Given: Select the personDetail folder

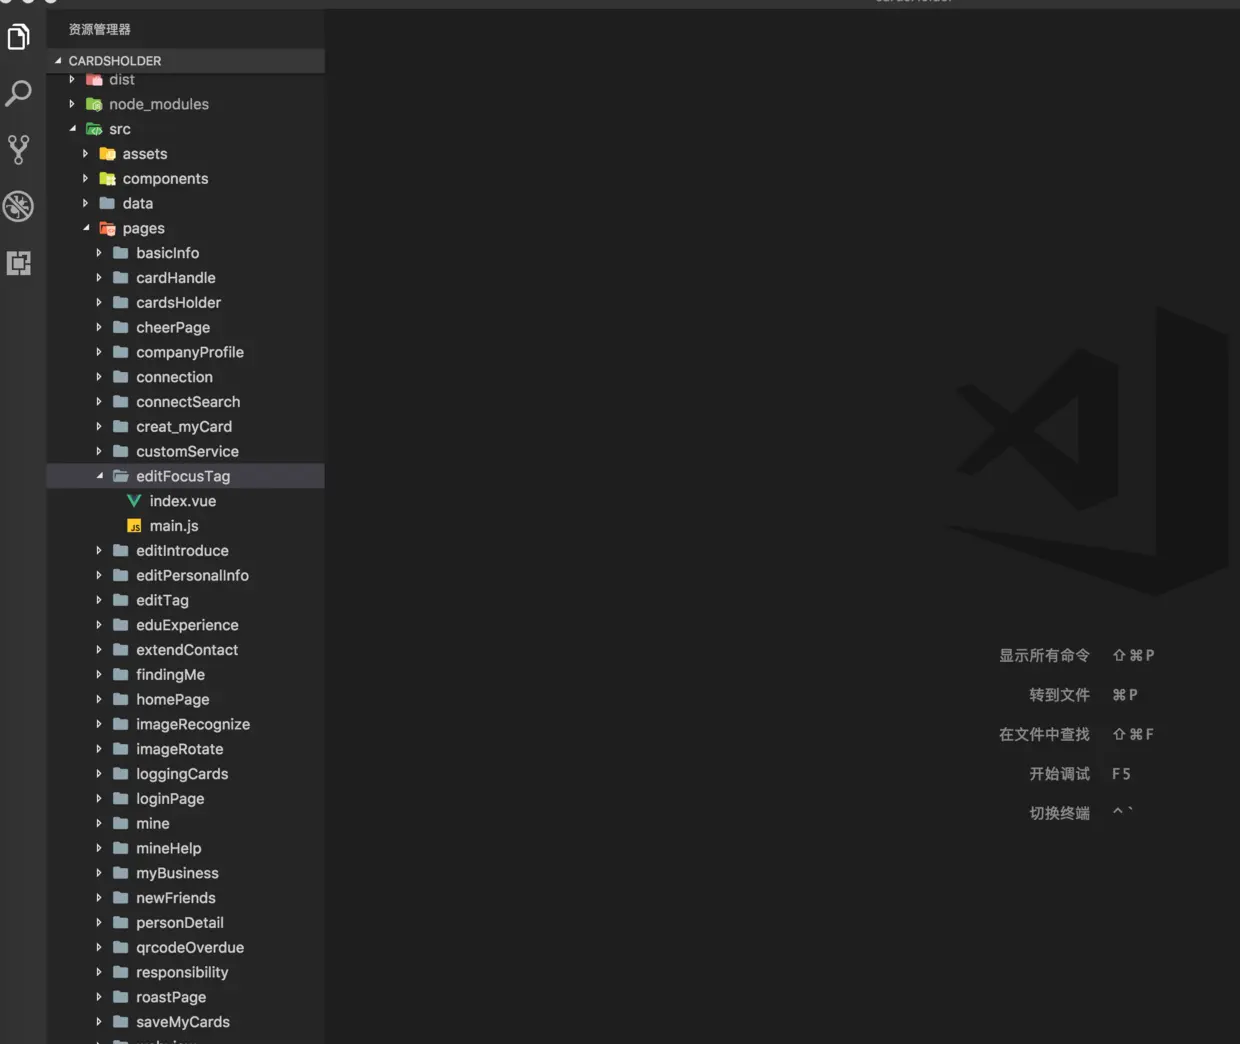Looking at the screenshot, I should click(186, 923).
